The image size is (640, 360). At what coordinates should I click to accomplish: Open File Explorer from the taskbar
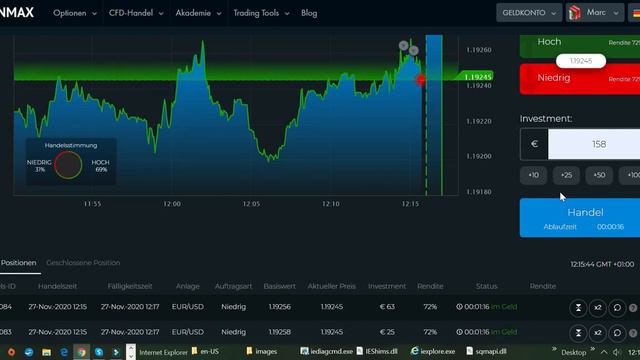coord(46,352)
